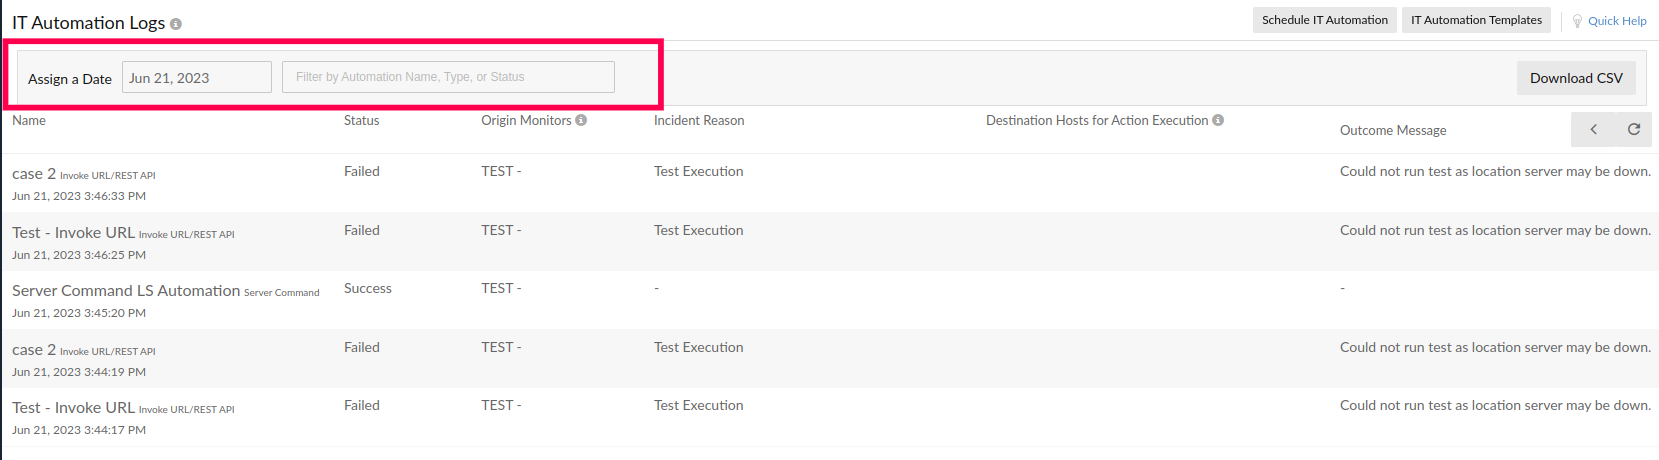Click the Schedule IT Automation button
Viewport: 1659px width, 460px height.
[x=1324, y=20]
